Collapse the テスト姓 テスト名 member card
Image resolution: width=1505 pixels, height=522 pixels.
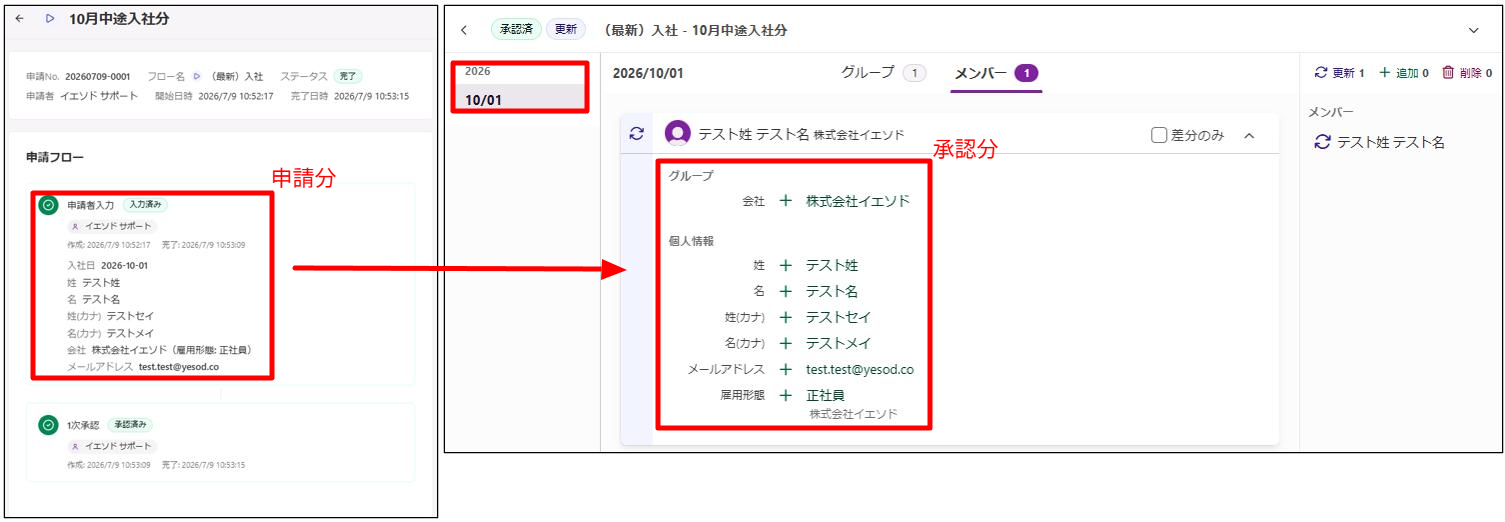click(1249, 135)
